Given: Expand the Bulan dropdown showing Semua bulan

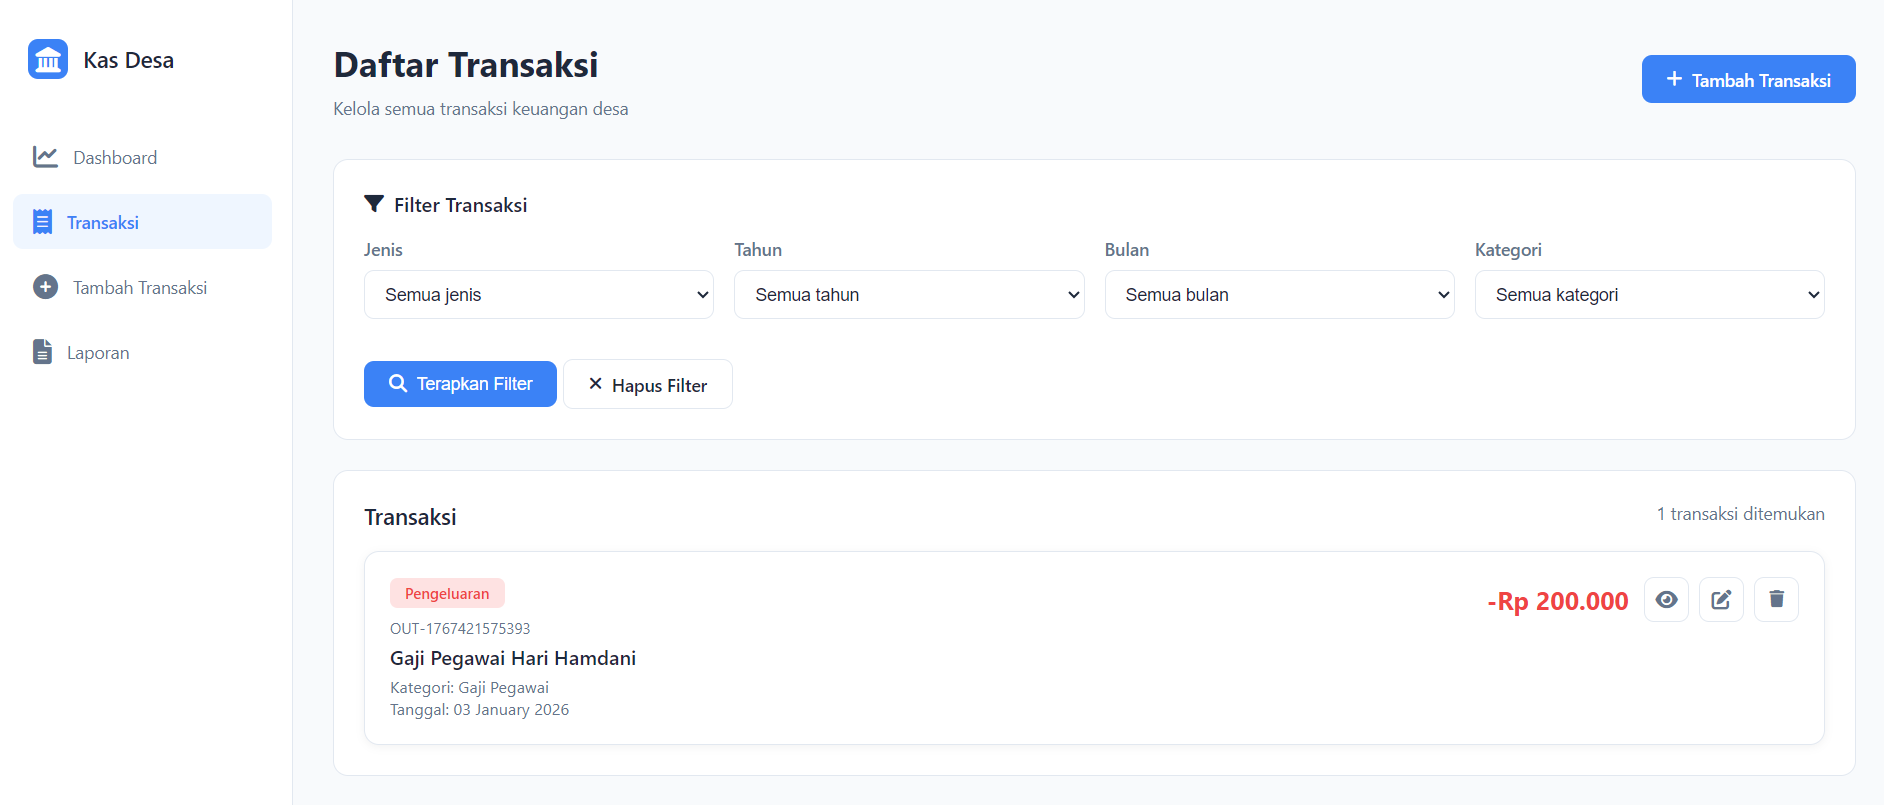Looking at the screenshot, I should [x=1279, y=295].
